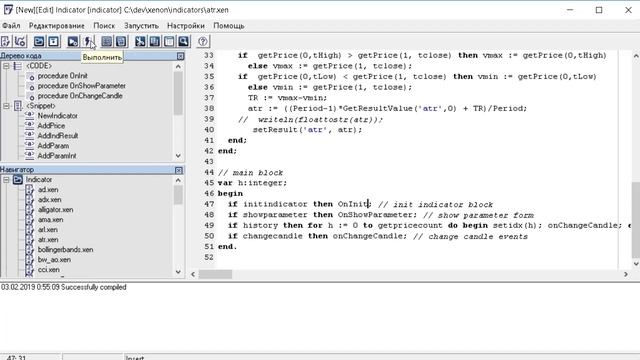
Task: Click code tree scroll up arrow
Action: [x=178, y=66]
